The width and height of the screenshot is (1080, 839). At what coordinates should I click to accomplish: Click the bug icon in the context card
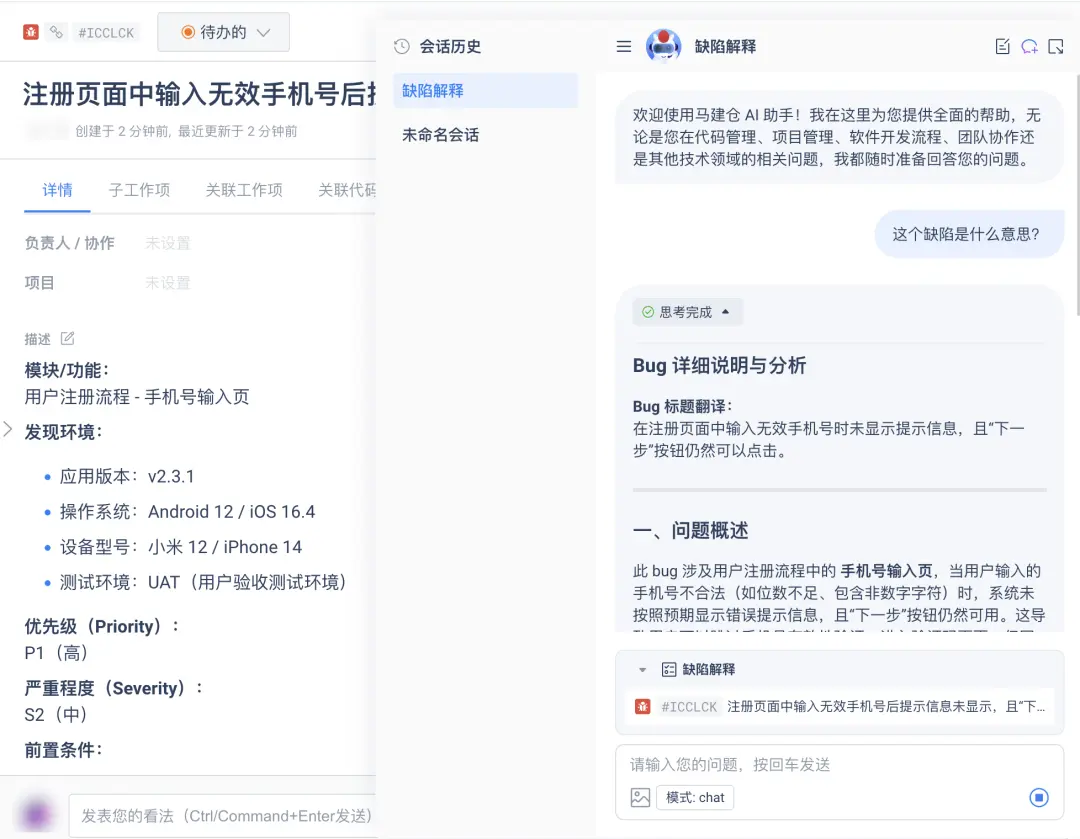642,707
